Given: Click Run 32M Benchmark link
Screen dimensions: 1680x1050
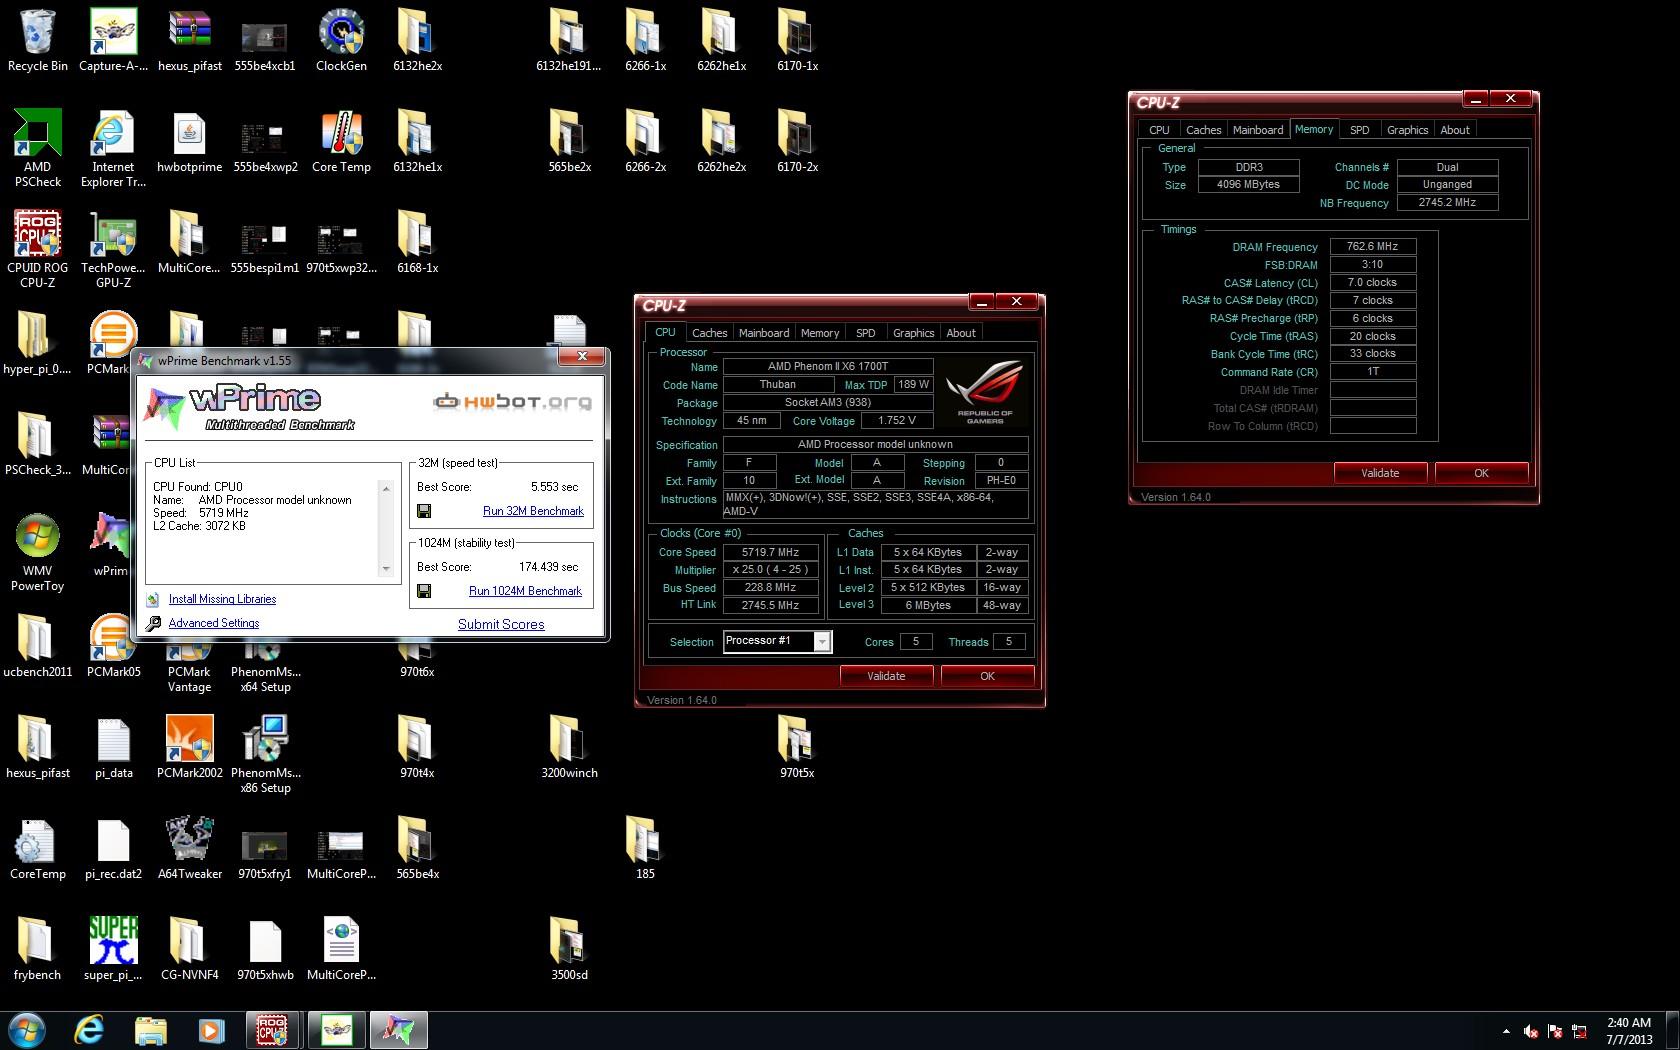Looking at the screenshot, I should click(x=533, y=511).
